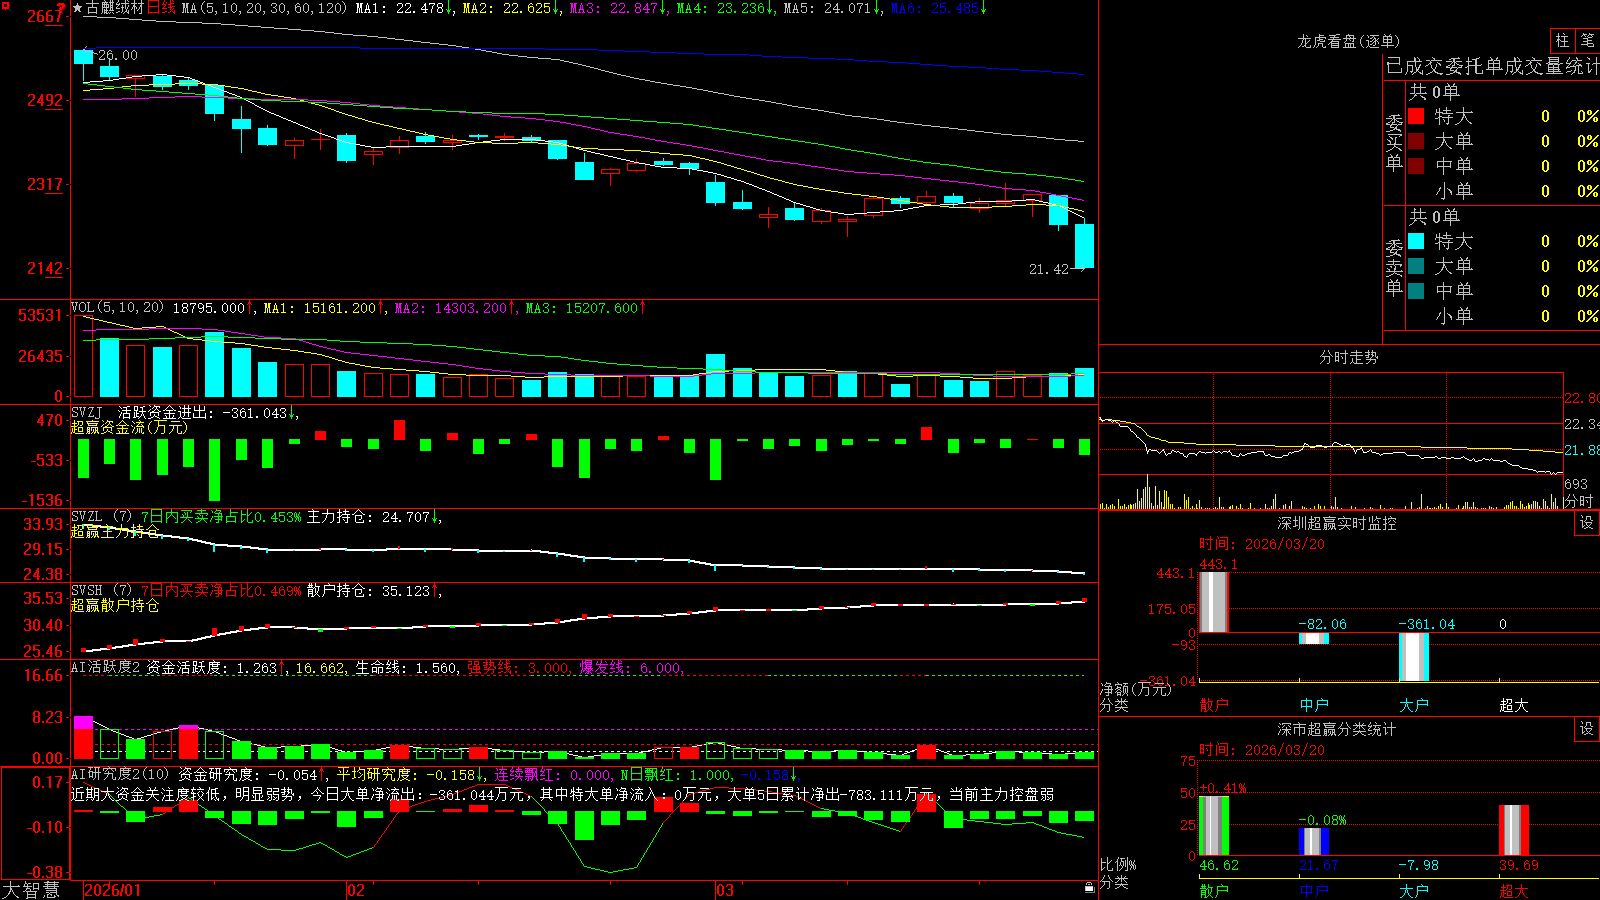
Task: Click the 散户持仓: 35.123 value
Action: click(x=368, y=591)
